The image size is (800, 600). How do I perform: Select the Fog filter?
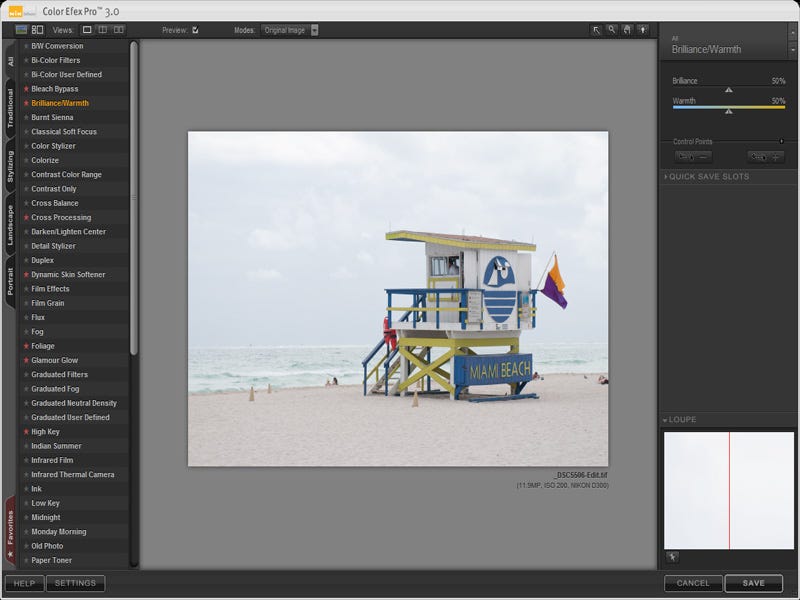click(37, 332)
